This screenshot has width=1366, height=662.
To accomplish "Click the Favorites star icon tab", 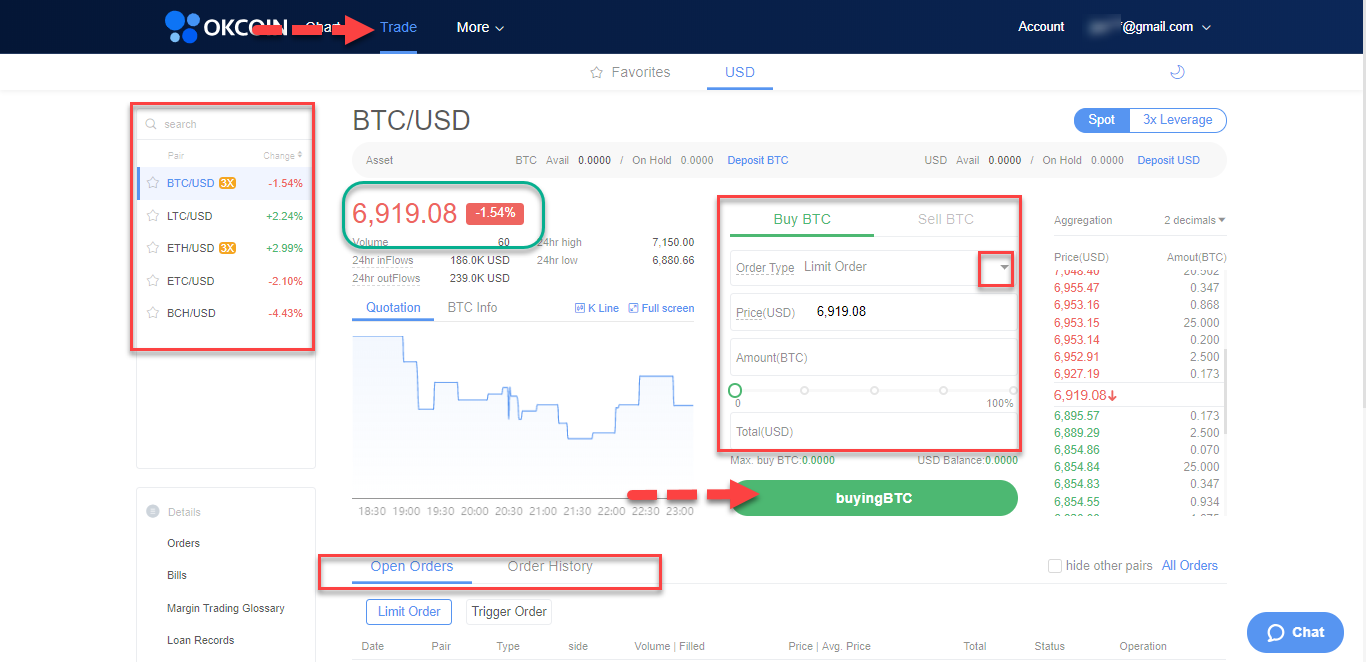I will 630,72.
